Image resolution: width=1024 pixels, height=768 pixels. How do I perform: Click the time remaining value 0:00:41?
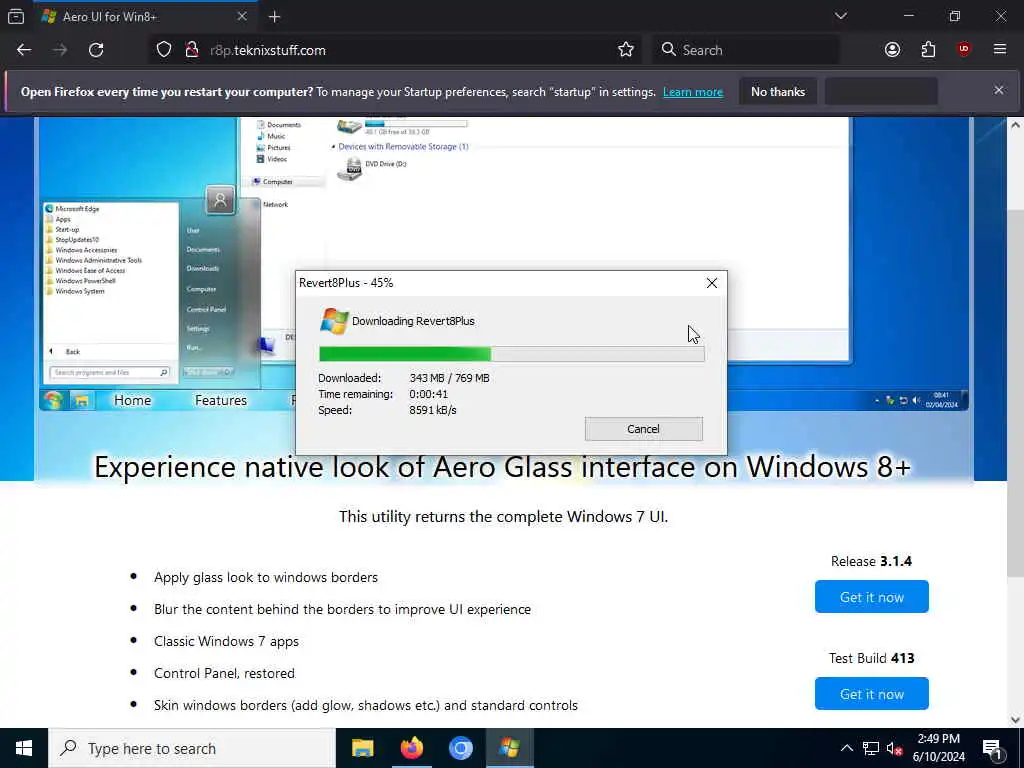pyautogui.click(x=428, y=394)
